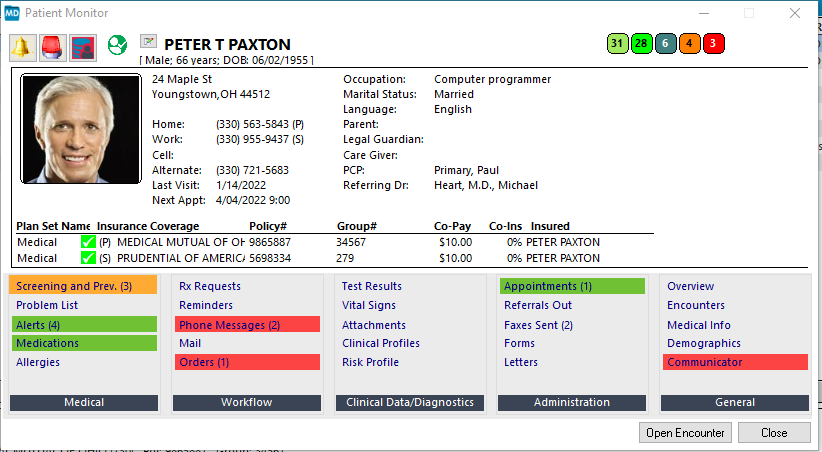Click the Close button
The image size is (822, 452).
point(774,433)
